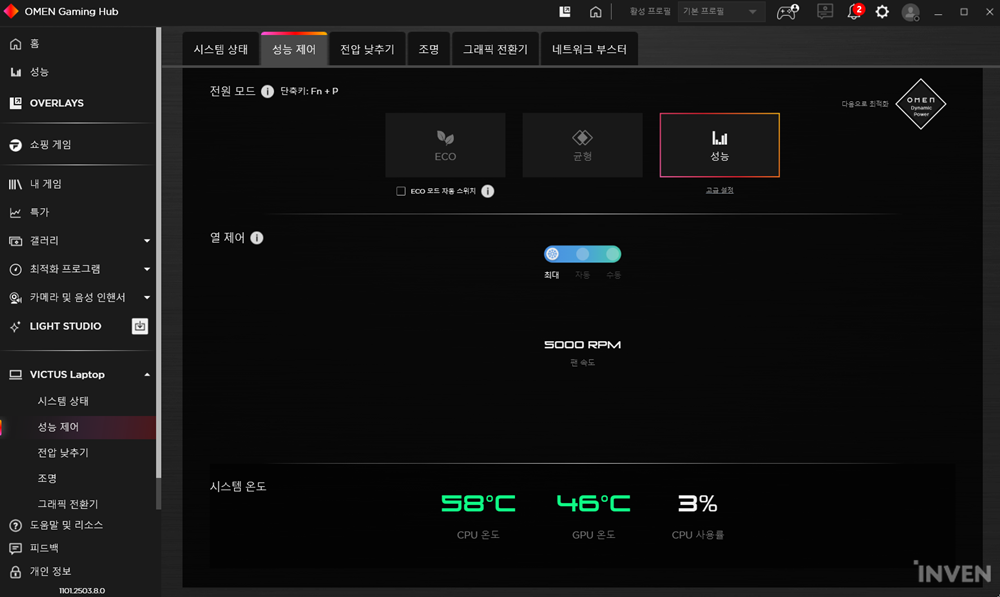
Task: Click info icon beside ECO 모드 자동 스위치
Action: pyautogui.click(x=487, y=191)
